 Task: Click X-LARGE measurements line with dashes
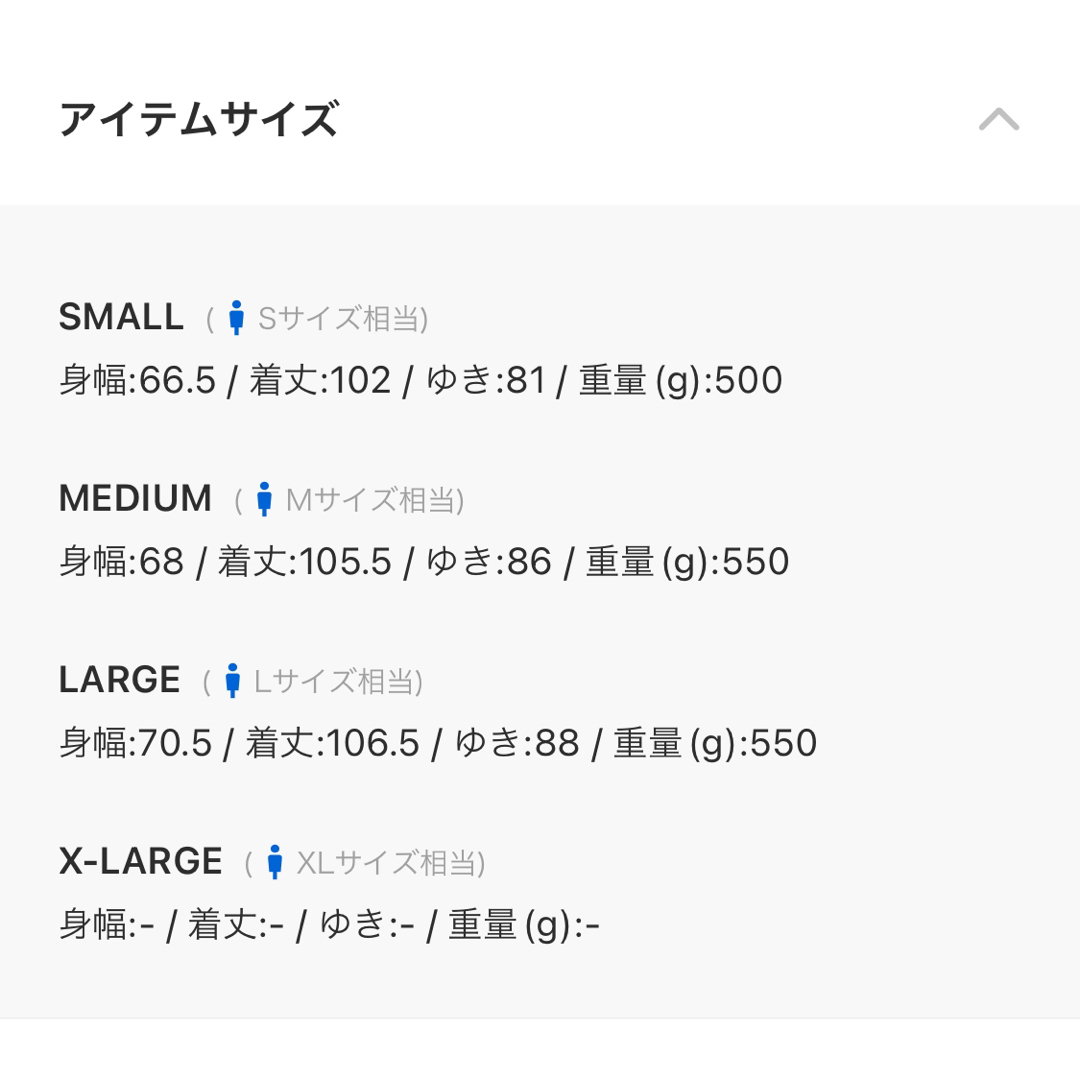click(329, 924)
